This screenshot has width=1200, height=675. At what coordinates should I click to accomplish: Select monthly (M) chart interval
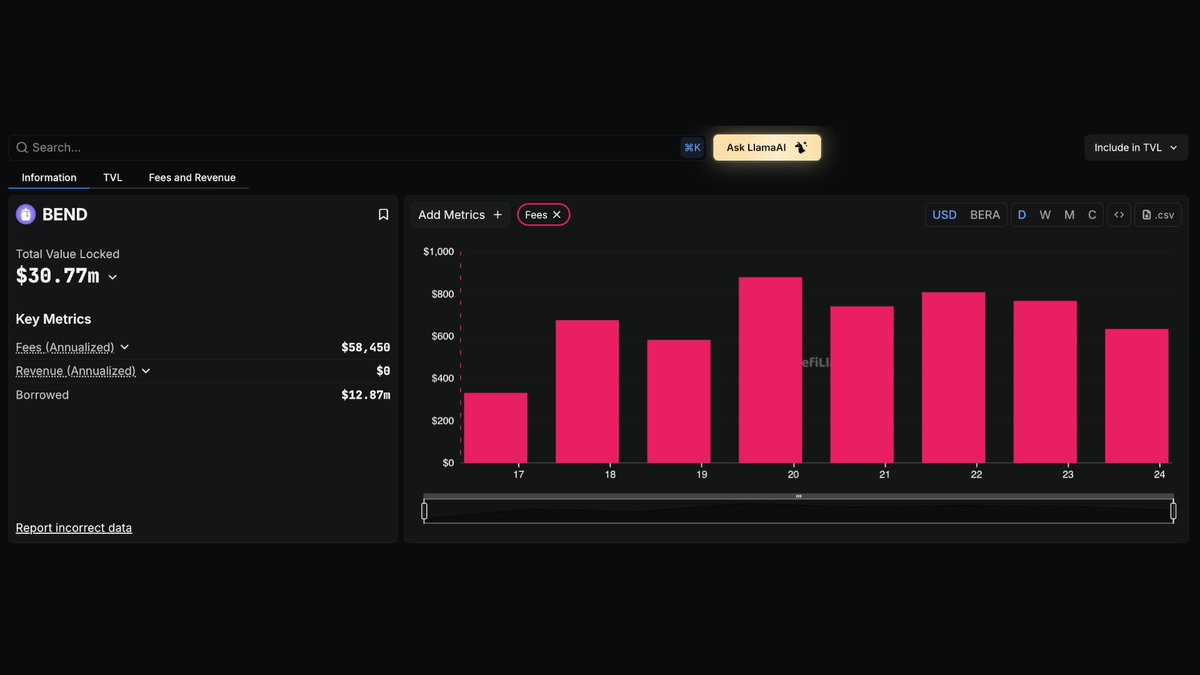click(1069, 215)
